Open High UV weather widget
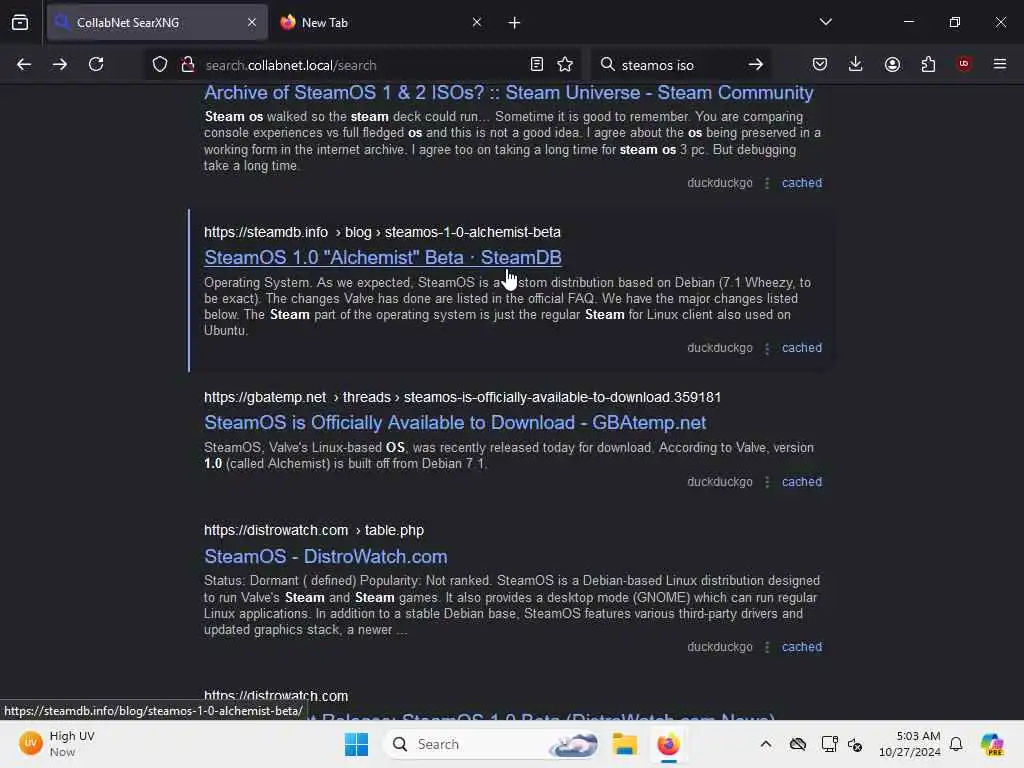Screen dimensions: 1024x768 [x=57, y=744]
